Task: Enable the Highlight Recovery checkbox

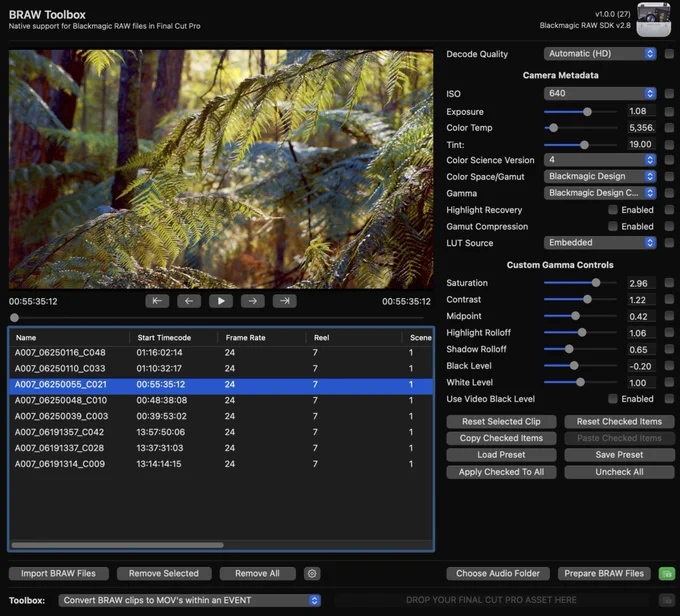Action: point(612,210)
